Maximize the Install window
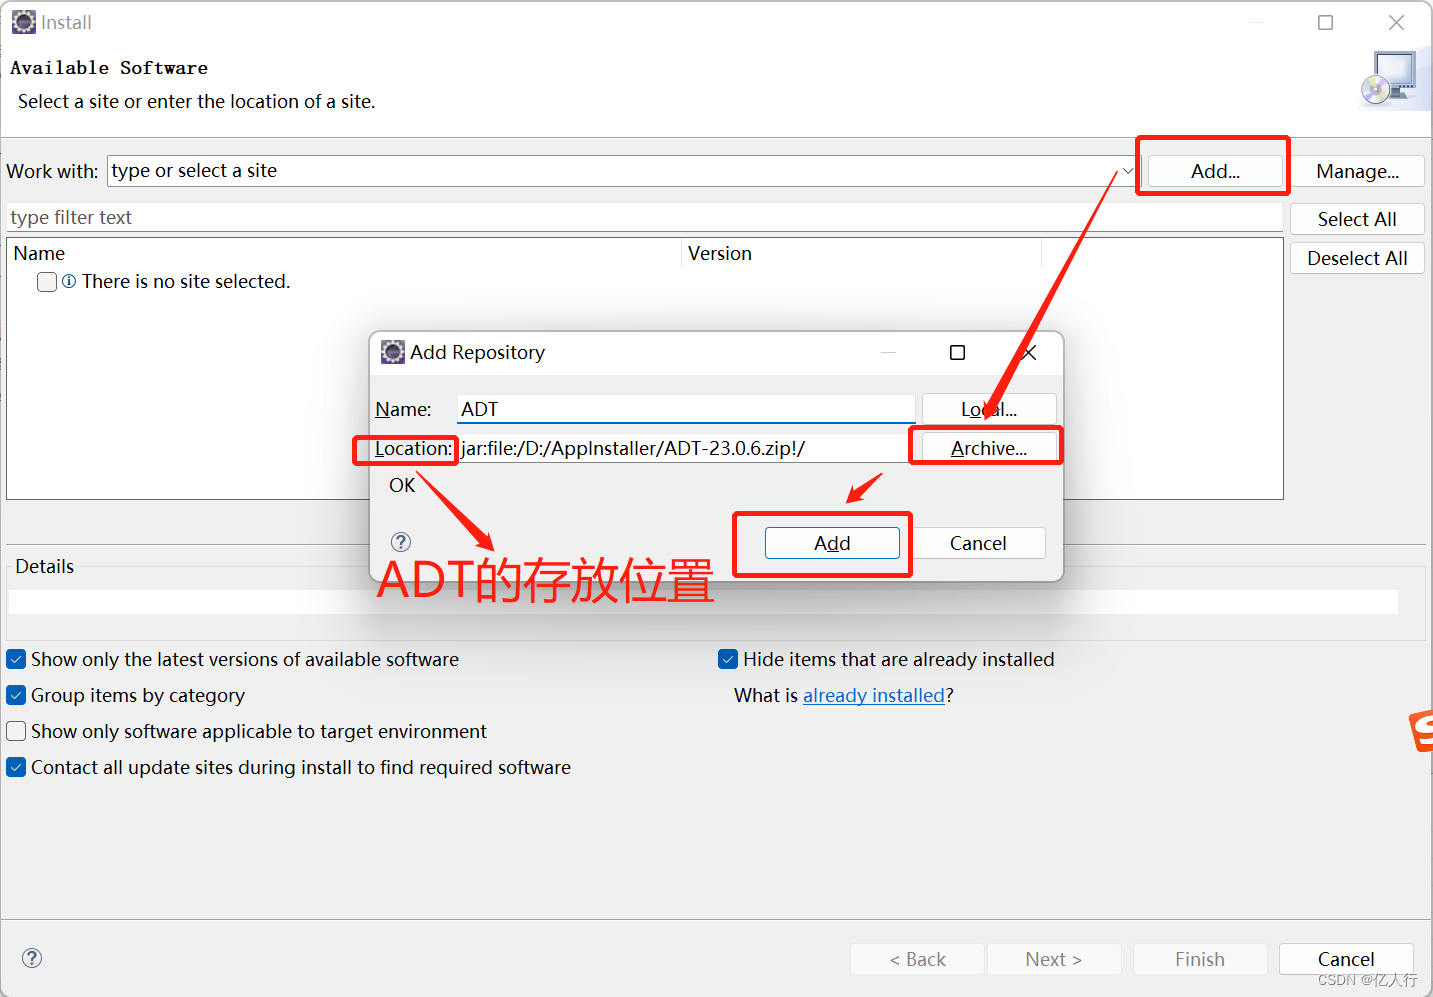The width and height of the screenshot is (1433, 997). (x=1325, y=22)
